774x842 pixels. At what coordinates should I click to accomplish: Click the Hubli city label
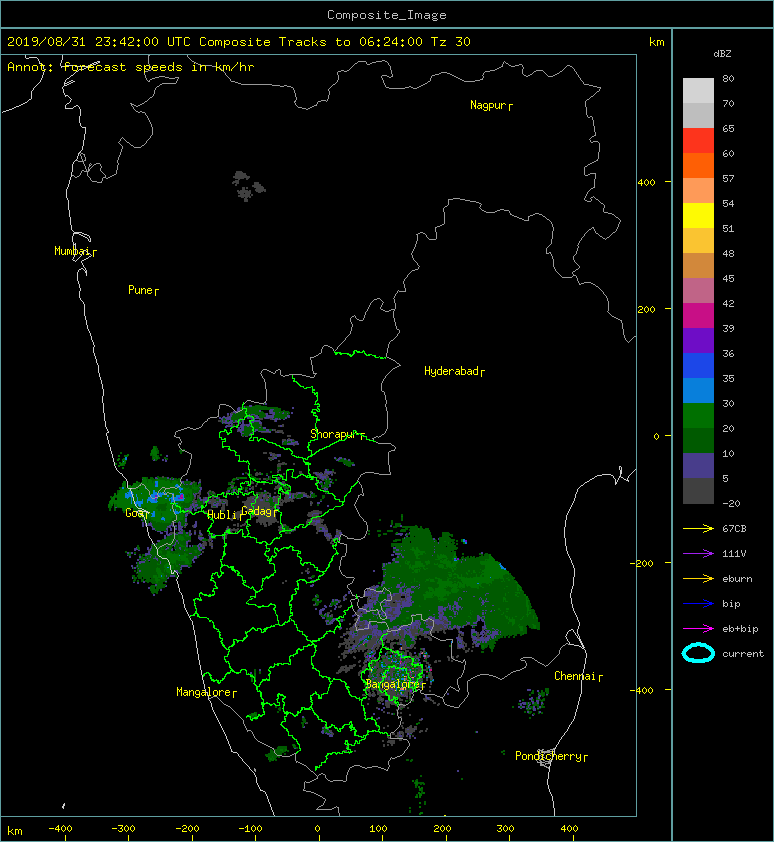(223, 516)
